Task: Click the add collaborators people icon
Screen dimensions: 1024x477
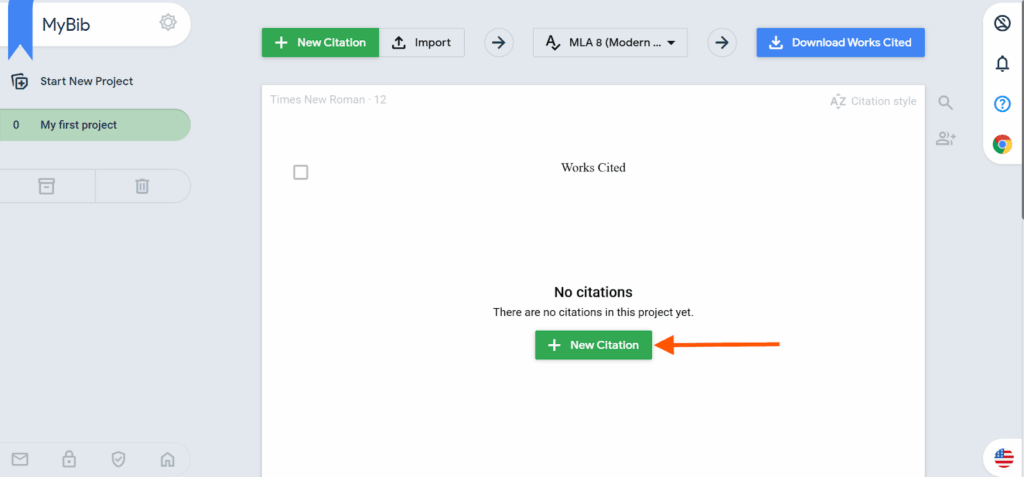Action: [946, 139]
